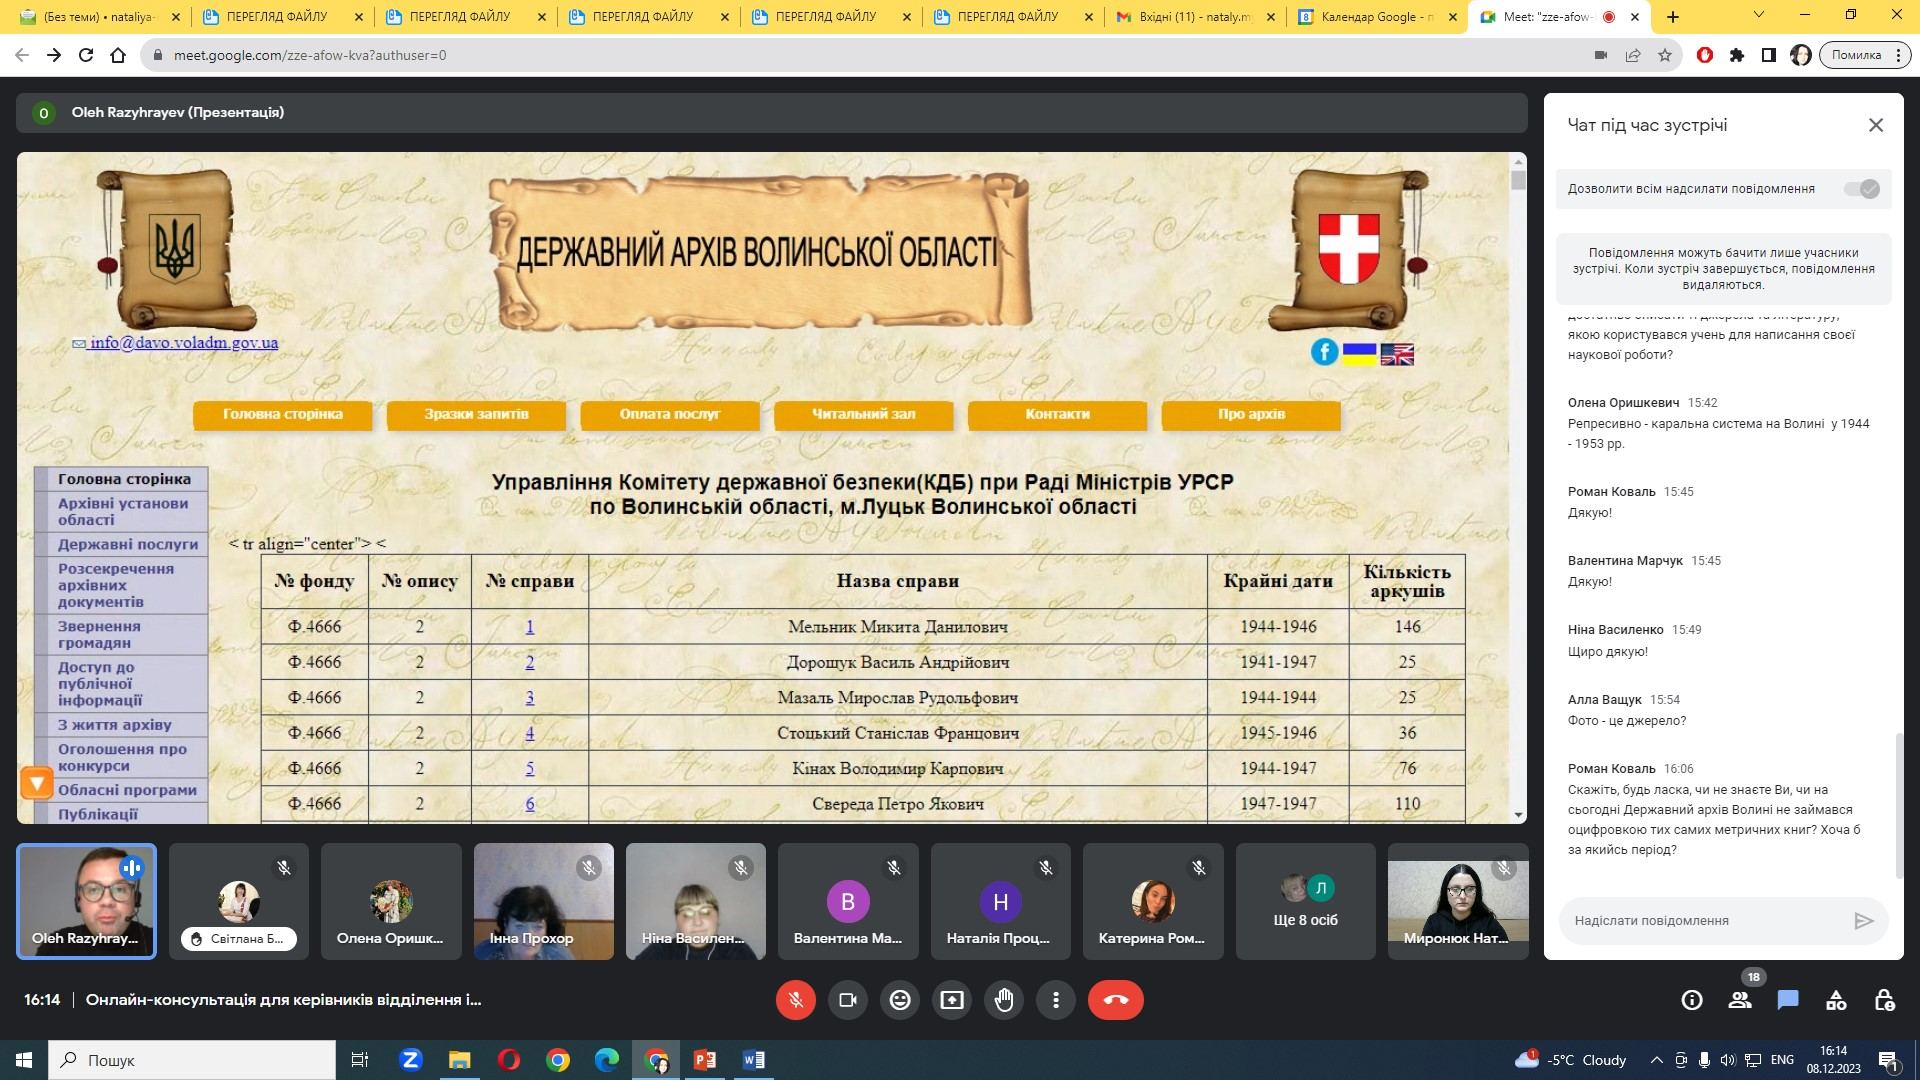
Task: Switch to Вхідні Gmail tab
Action: 1192,17
